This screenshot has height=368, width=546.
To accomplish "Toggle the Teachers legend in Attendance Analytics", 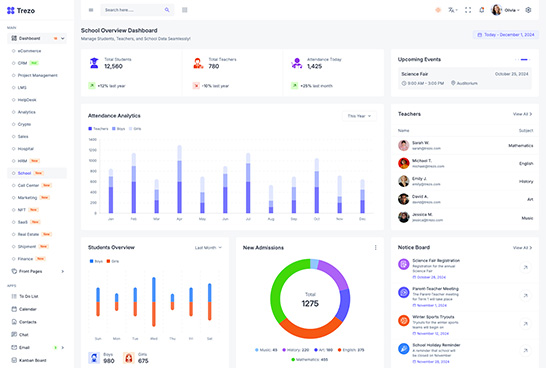I will [98, 129].
